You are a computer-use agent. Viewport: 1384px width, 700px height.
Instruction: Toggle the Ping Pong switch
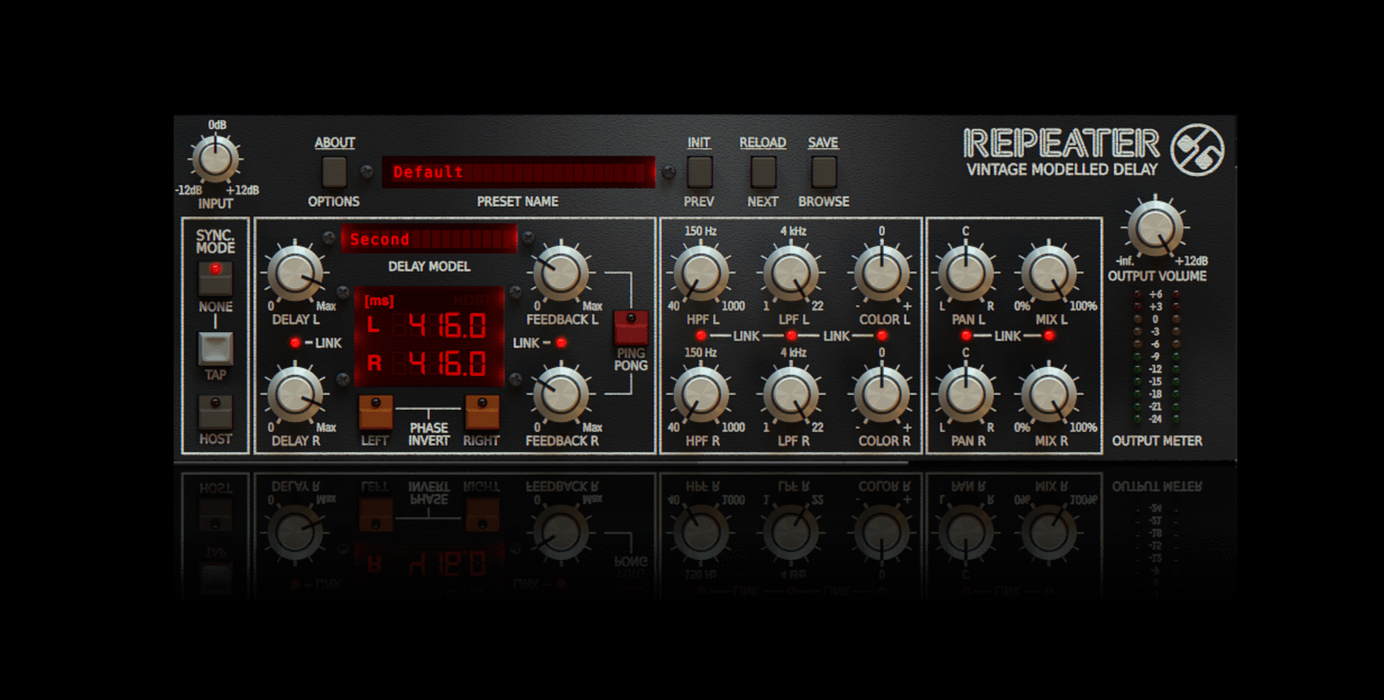(631, 326)
